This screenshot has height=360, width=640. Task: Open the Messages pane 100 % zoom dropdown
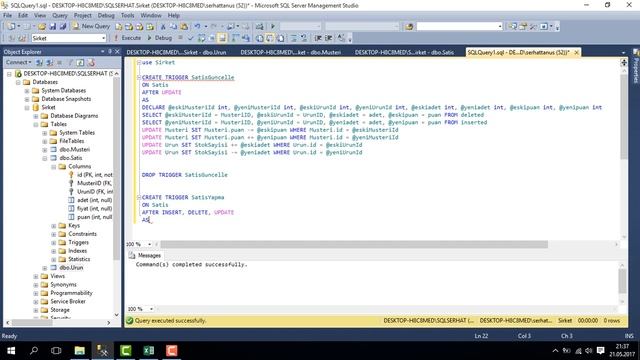click(151, 309)
